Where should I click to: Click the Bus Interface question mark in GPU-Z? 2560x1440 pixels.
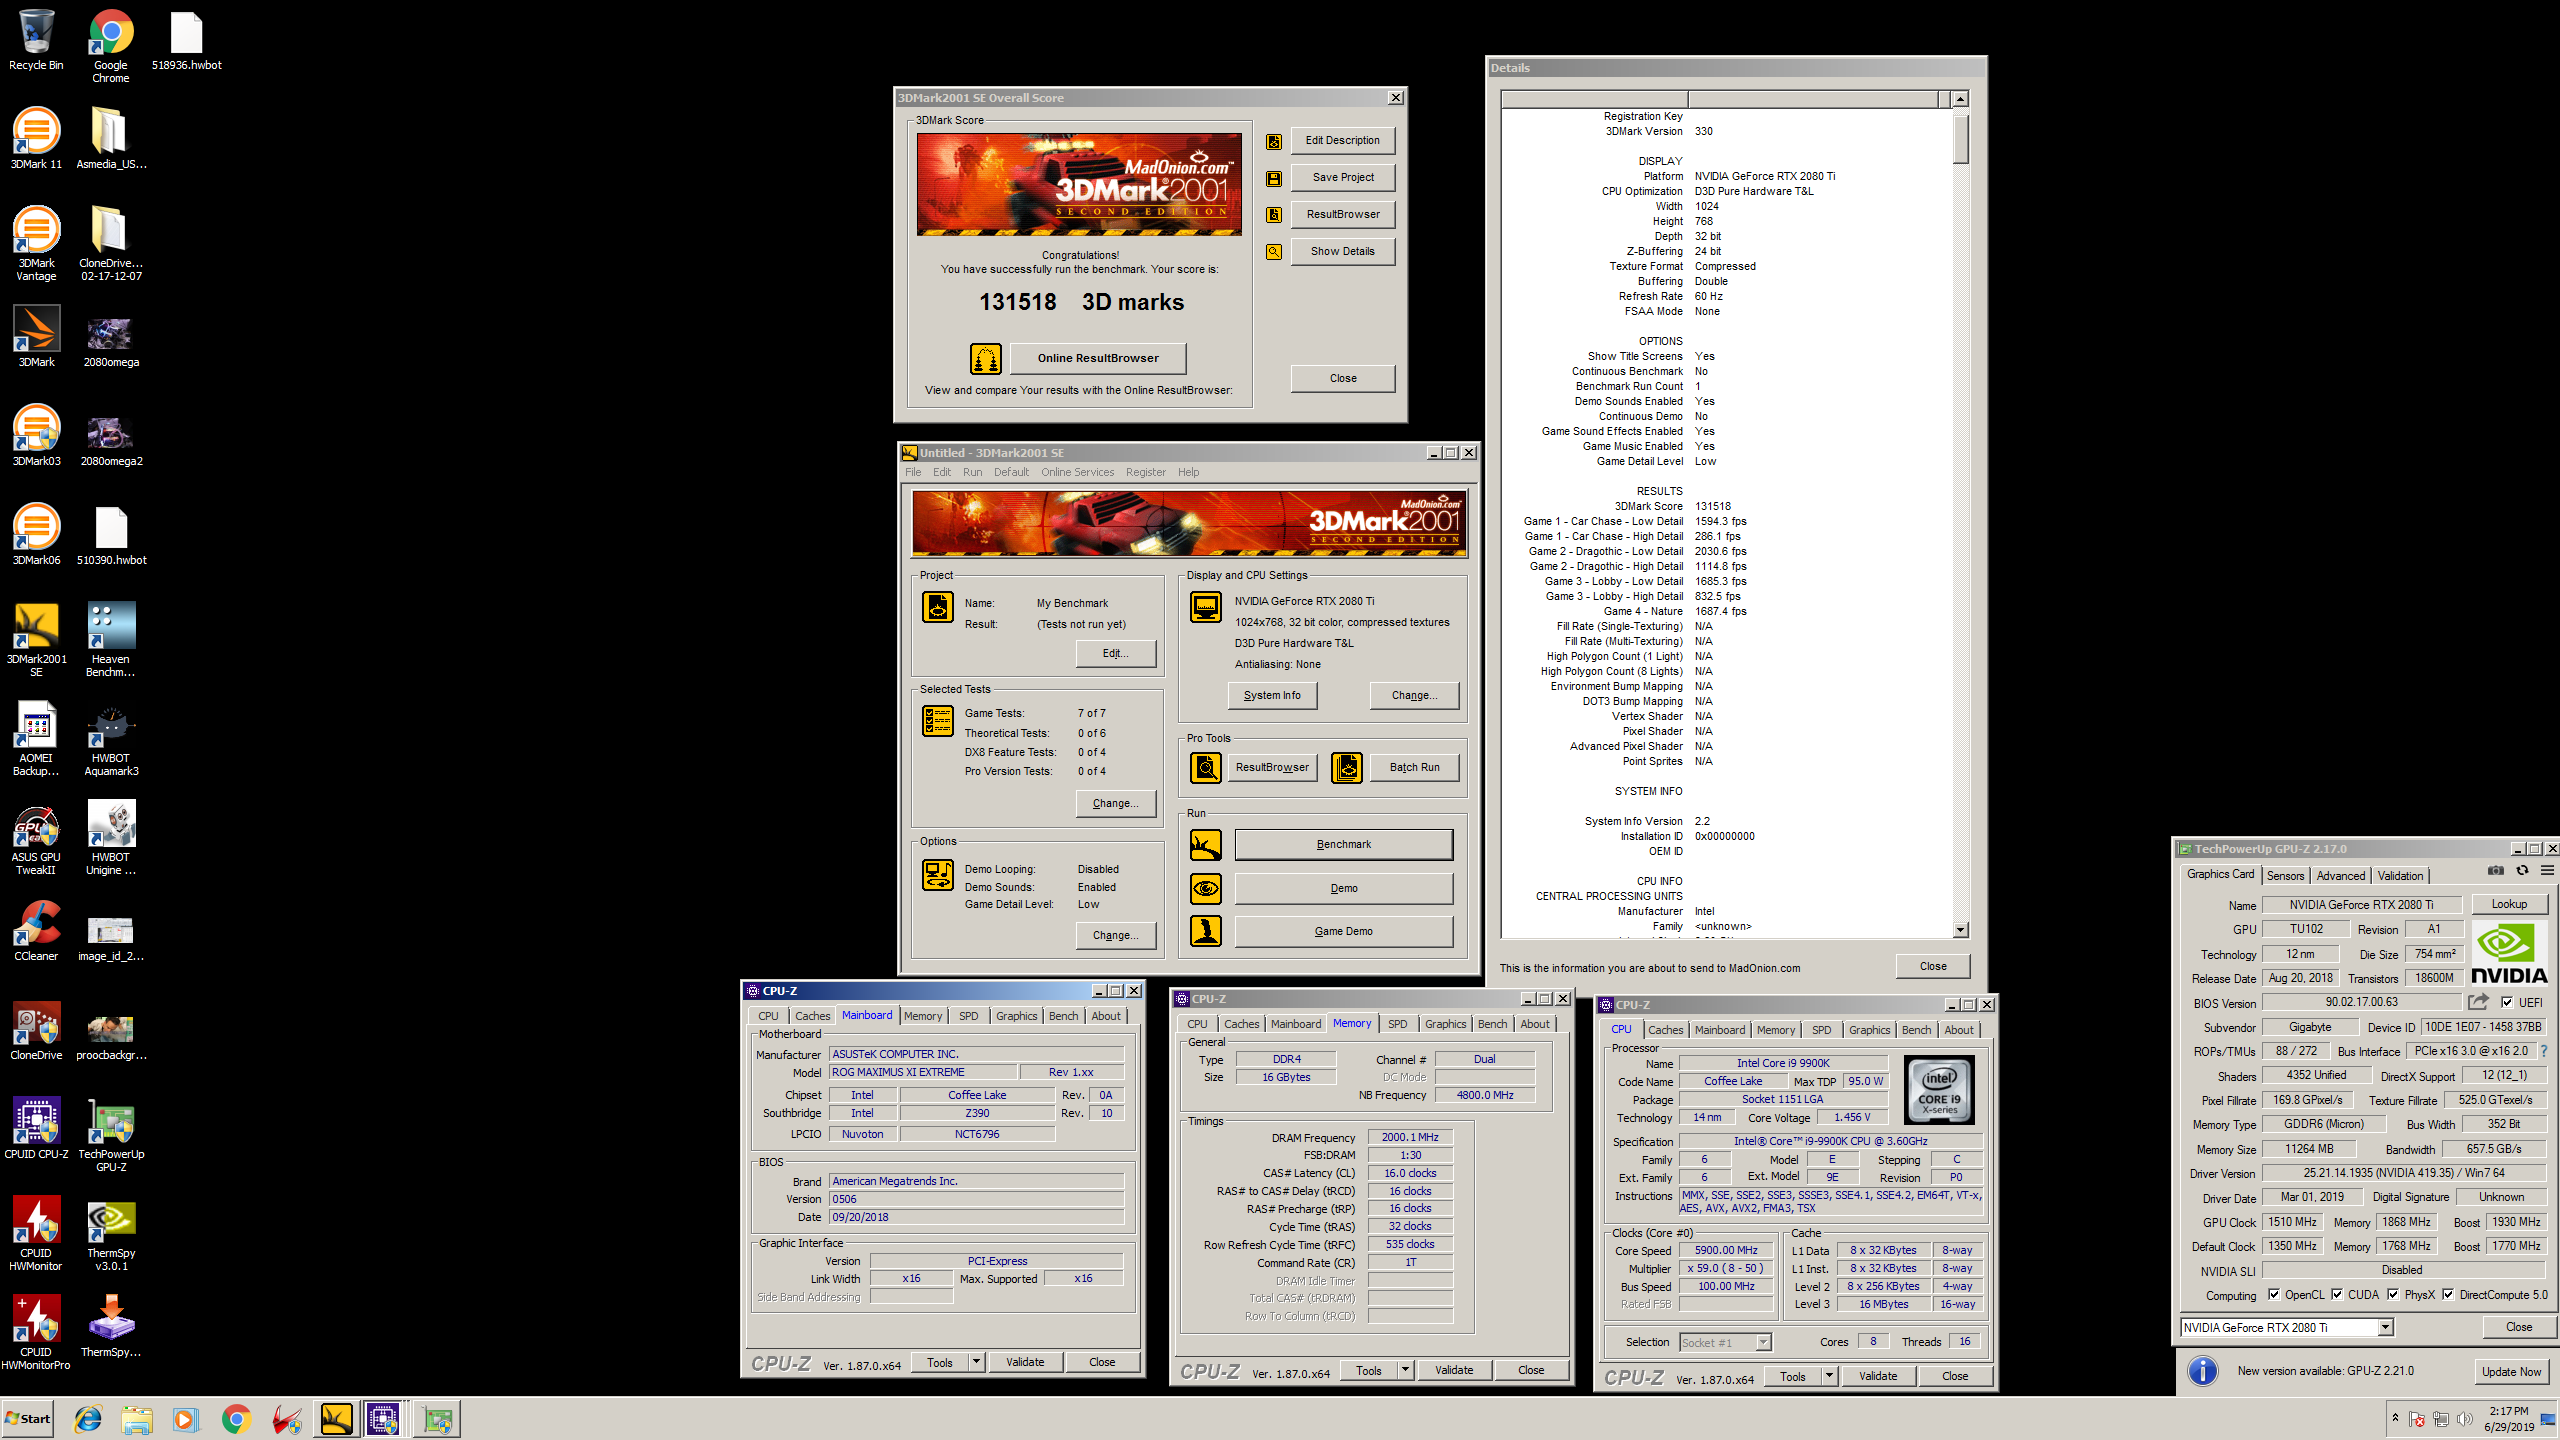point(2545,1051)
